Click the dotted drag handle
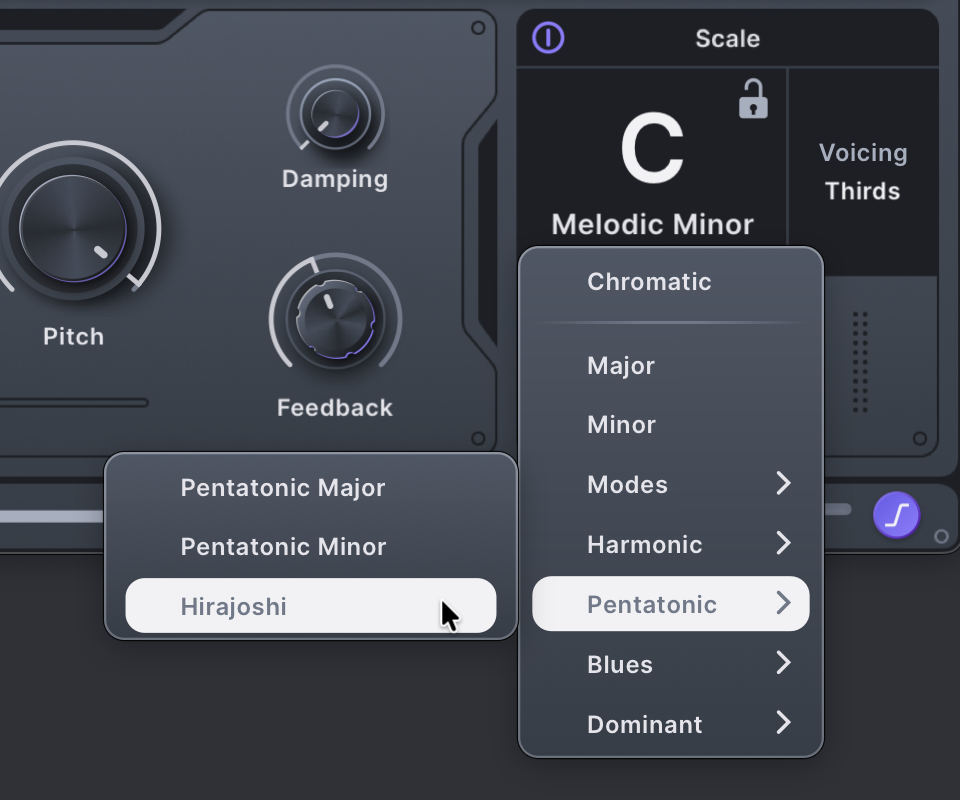The width and height of the screenshot is (960, 800). click(x=859, y=362)
